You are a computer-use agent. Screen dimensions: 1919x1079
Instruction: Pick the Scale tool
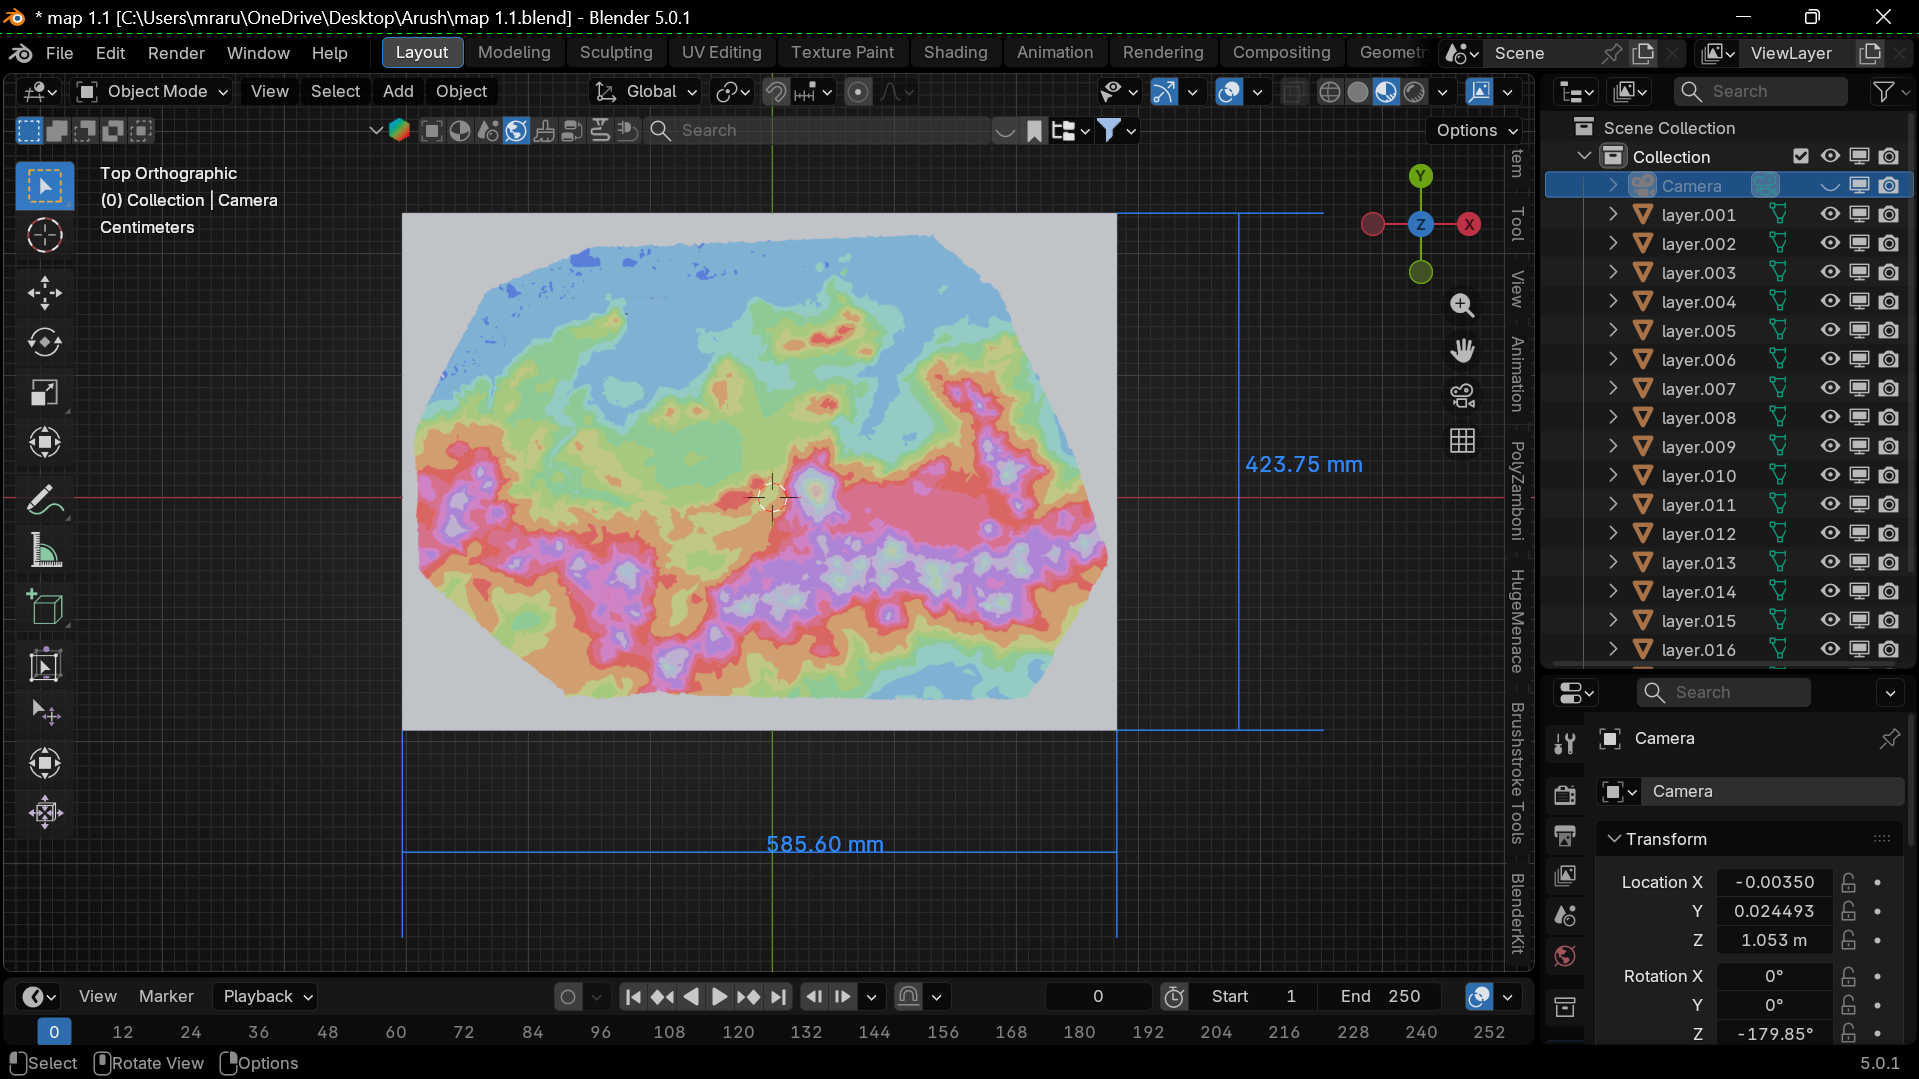45,393
